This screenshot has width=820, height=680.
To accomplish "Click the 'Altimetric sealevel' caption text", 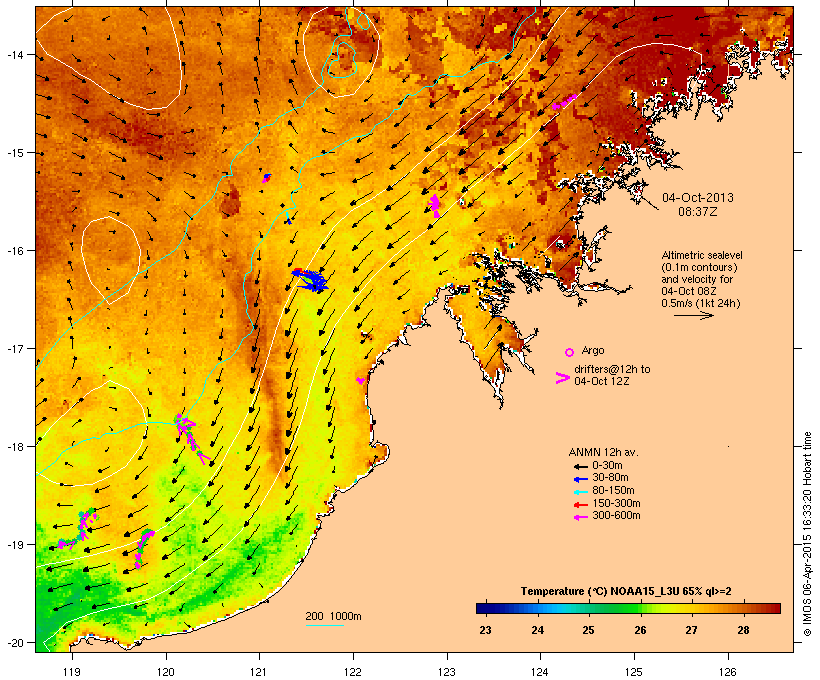I will tap(702, 255).
